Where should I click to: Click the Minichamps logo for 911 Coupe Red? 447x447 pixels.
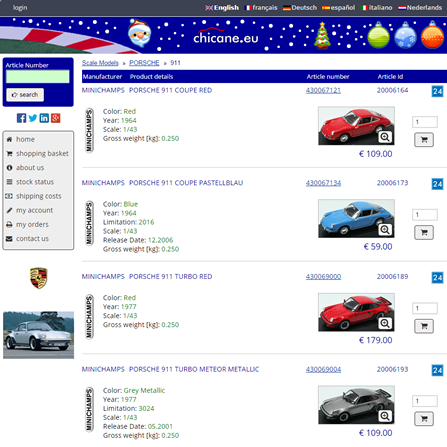coord(89,130)
